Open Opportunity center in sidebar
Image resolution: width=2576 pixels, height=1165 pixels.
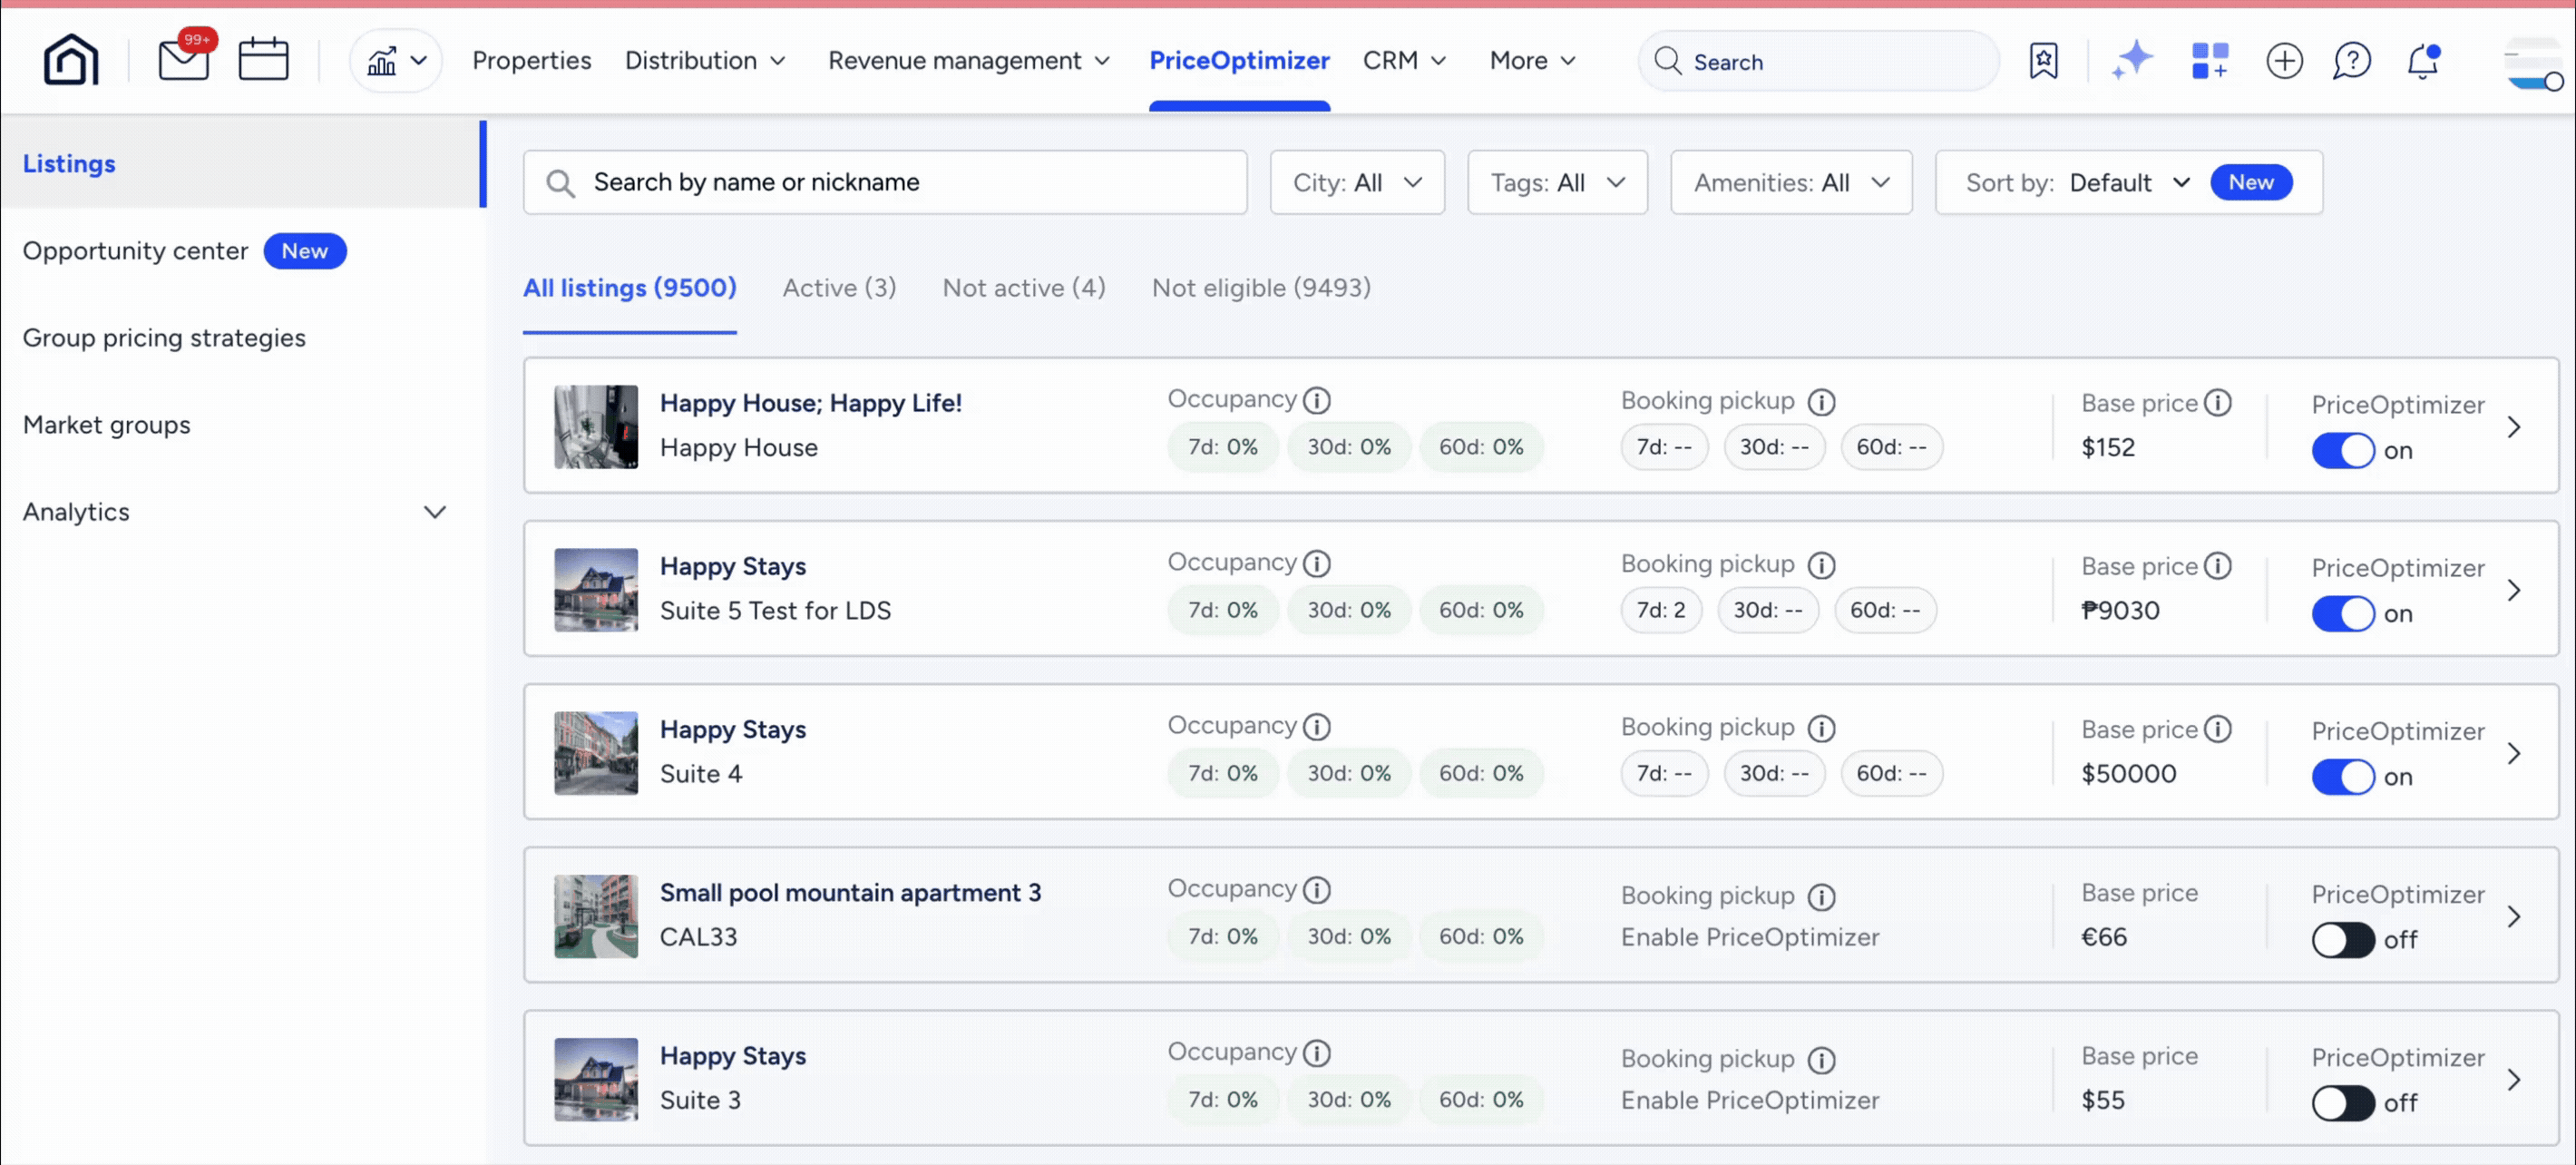coord(136,251)
